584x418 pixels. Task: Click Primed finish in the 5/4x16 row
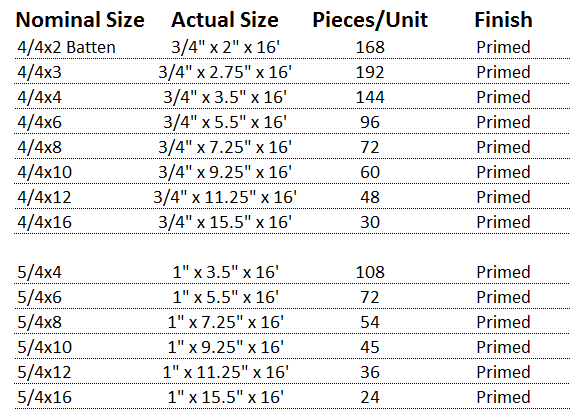(x=503, y=397)
